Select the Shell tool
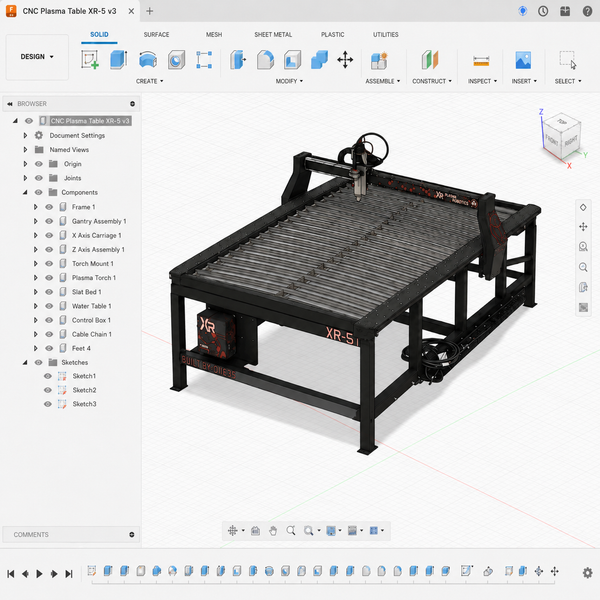 [x=292, y=60]
